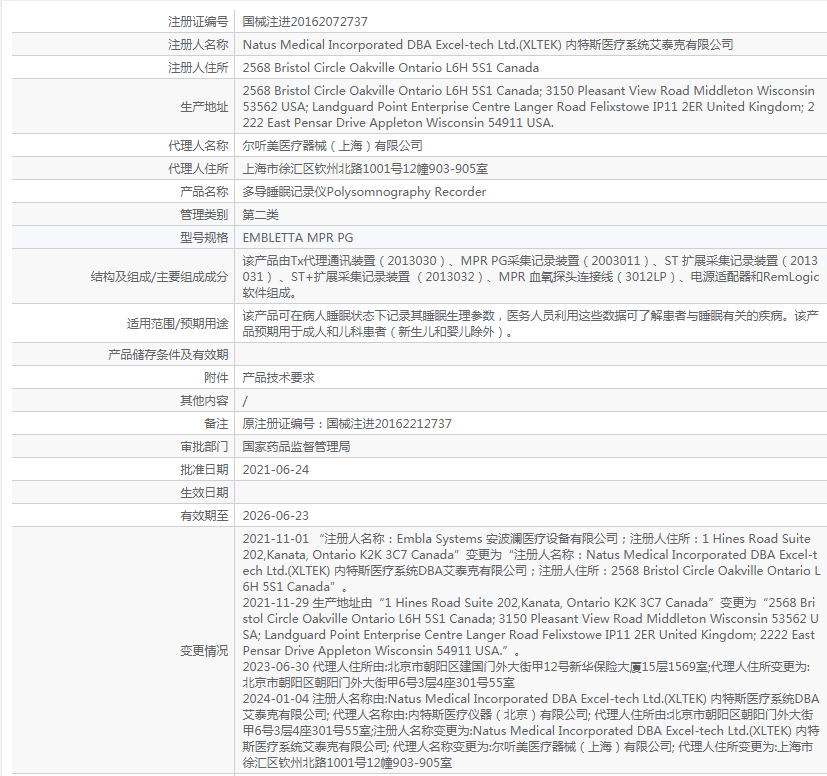The height and width of the screenshot is (776, 827).
Task: Click the 其他内容 label
Action: click(x=204, y=401)
